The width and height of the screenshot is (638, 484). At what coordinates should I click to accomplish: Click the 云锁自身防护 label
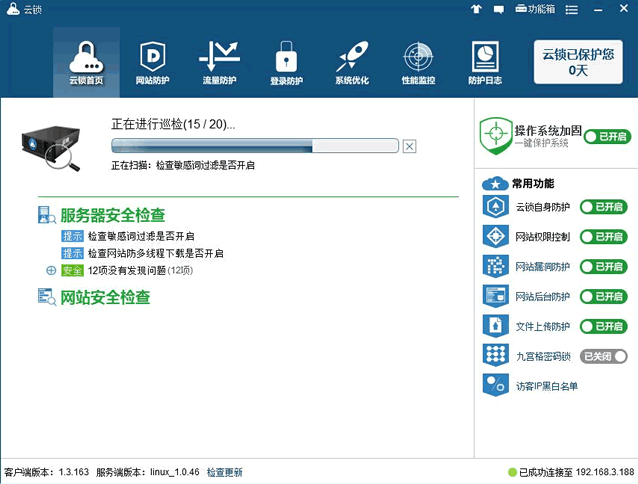click(x=543, y=207)
